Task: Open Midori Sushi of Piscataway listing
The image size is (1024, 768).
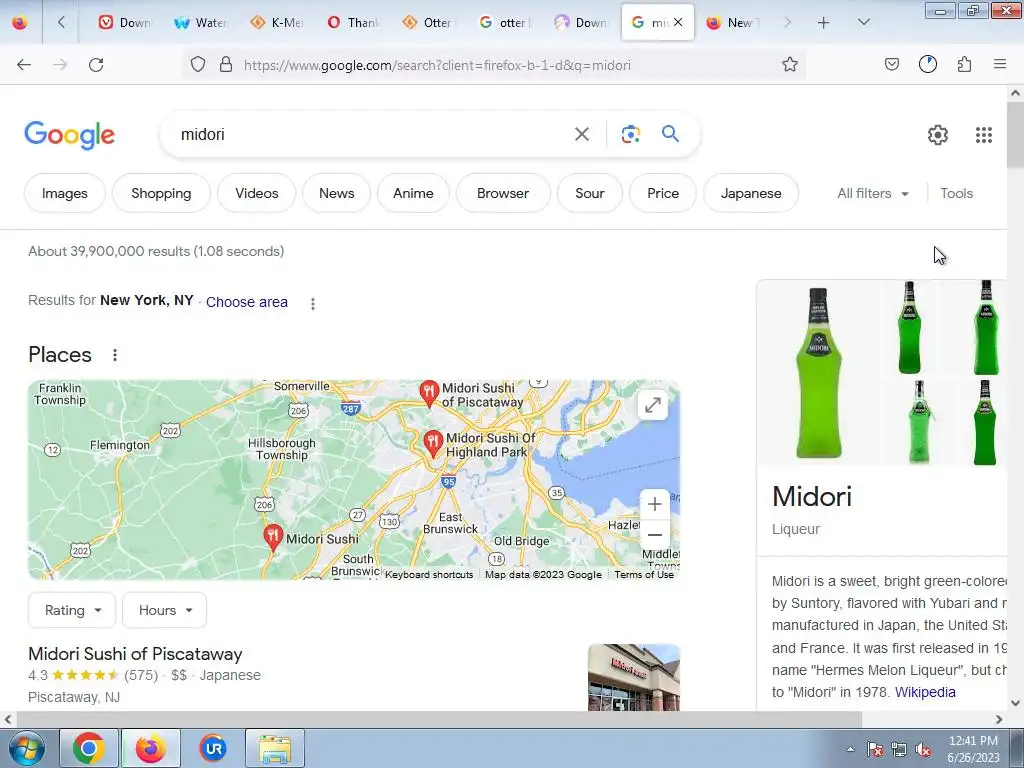Action: (x=135, y=654)
